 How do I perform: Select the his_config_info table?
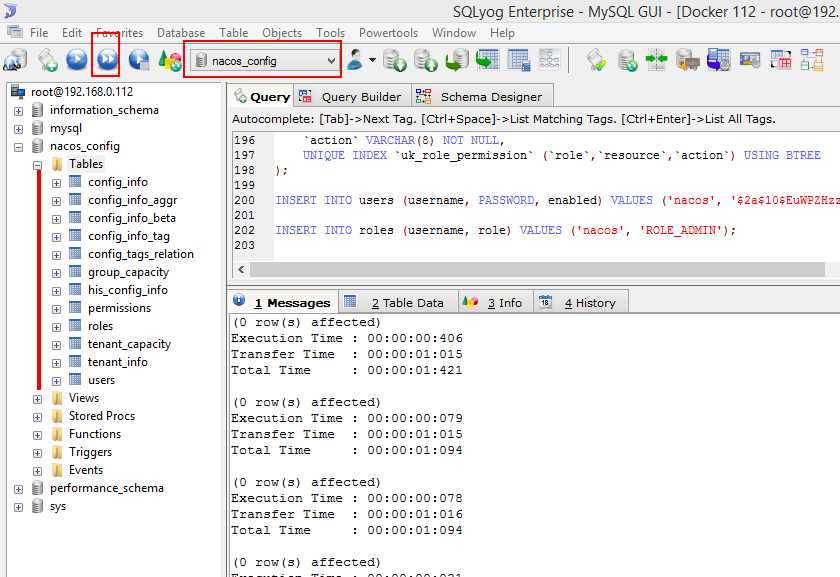pos(128,290)
